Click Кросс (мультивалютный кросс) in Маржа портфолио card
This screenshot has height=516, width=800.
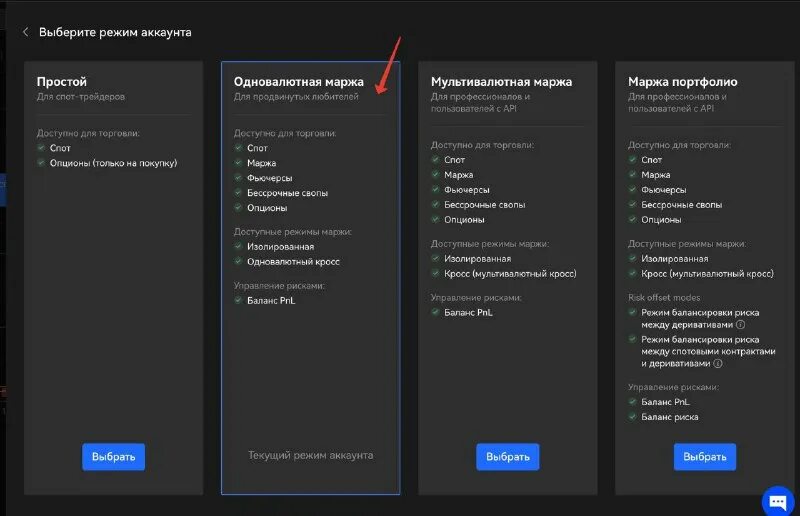click(x=707, y=274)
